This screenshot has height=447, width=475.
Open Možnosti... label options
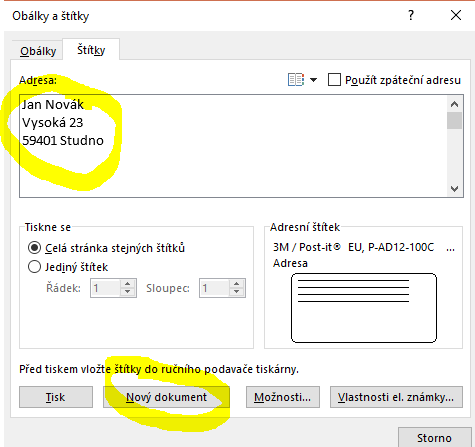click(283, 397)
